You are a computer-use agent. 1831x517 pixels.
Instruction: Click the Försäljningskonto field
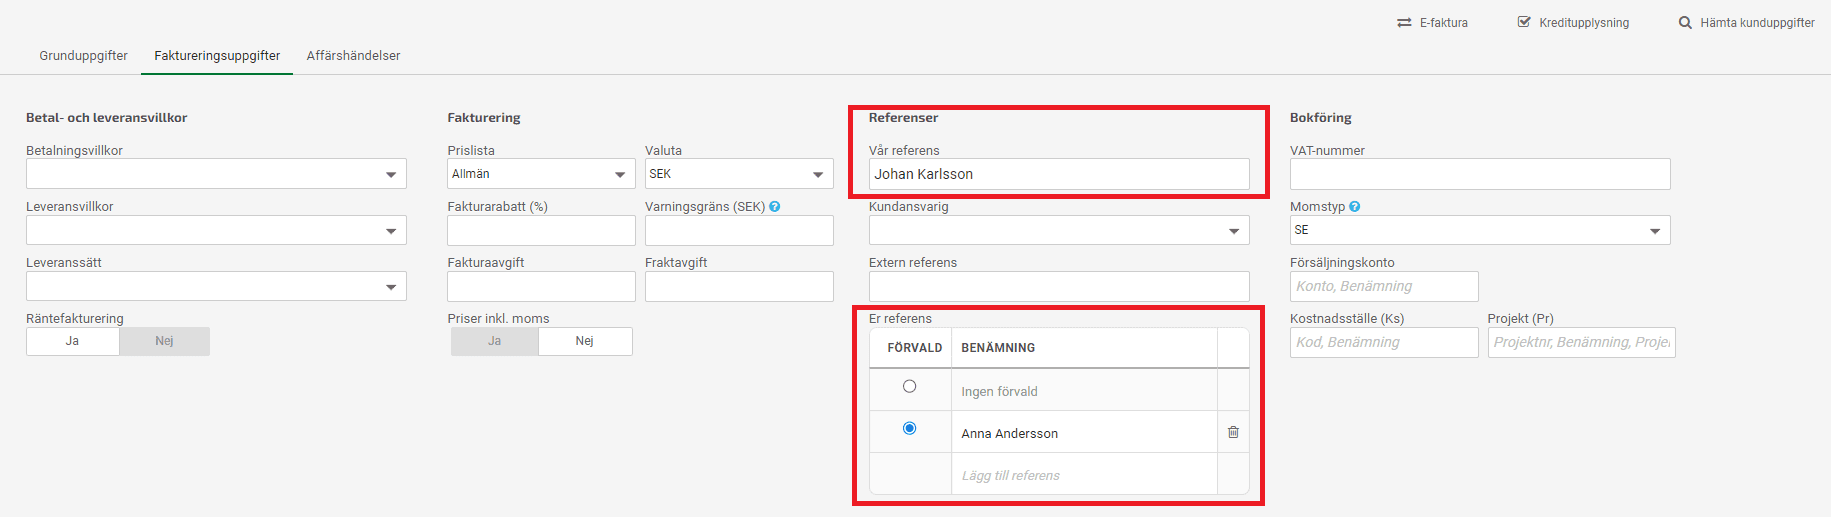pos(1384,286)
